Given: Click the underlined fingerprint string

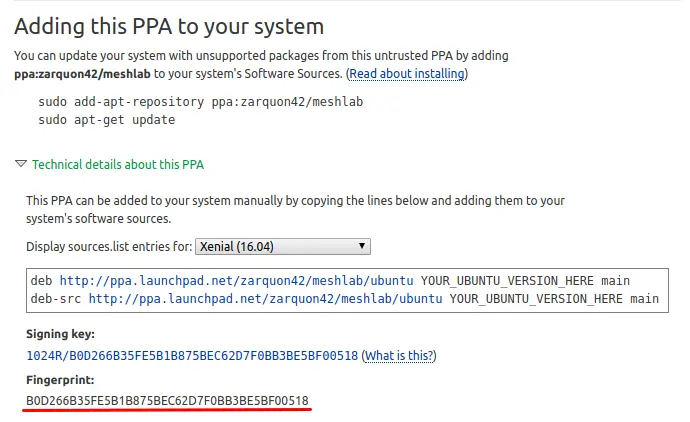Looking at the screenshot, I should (x=167, y=401).
